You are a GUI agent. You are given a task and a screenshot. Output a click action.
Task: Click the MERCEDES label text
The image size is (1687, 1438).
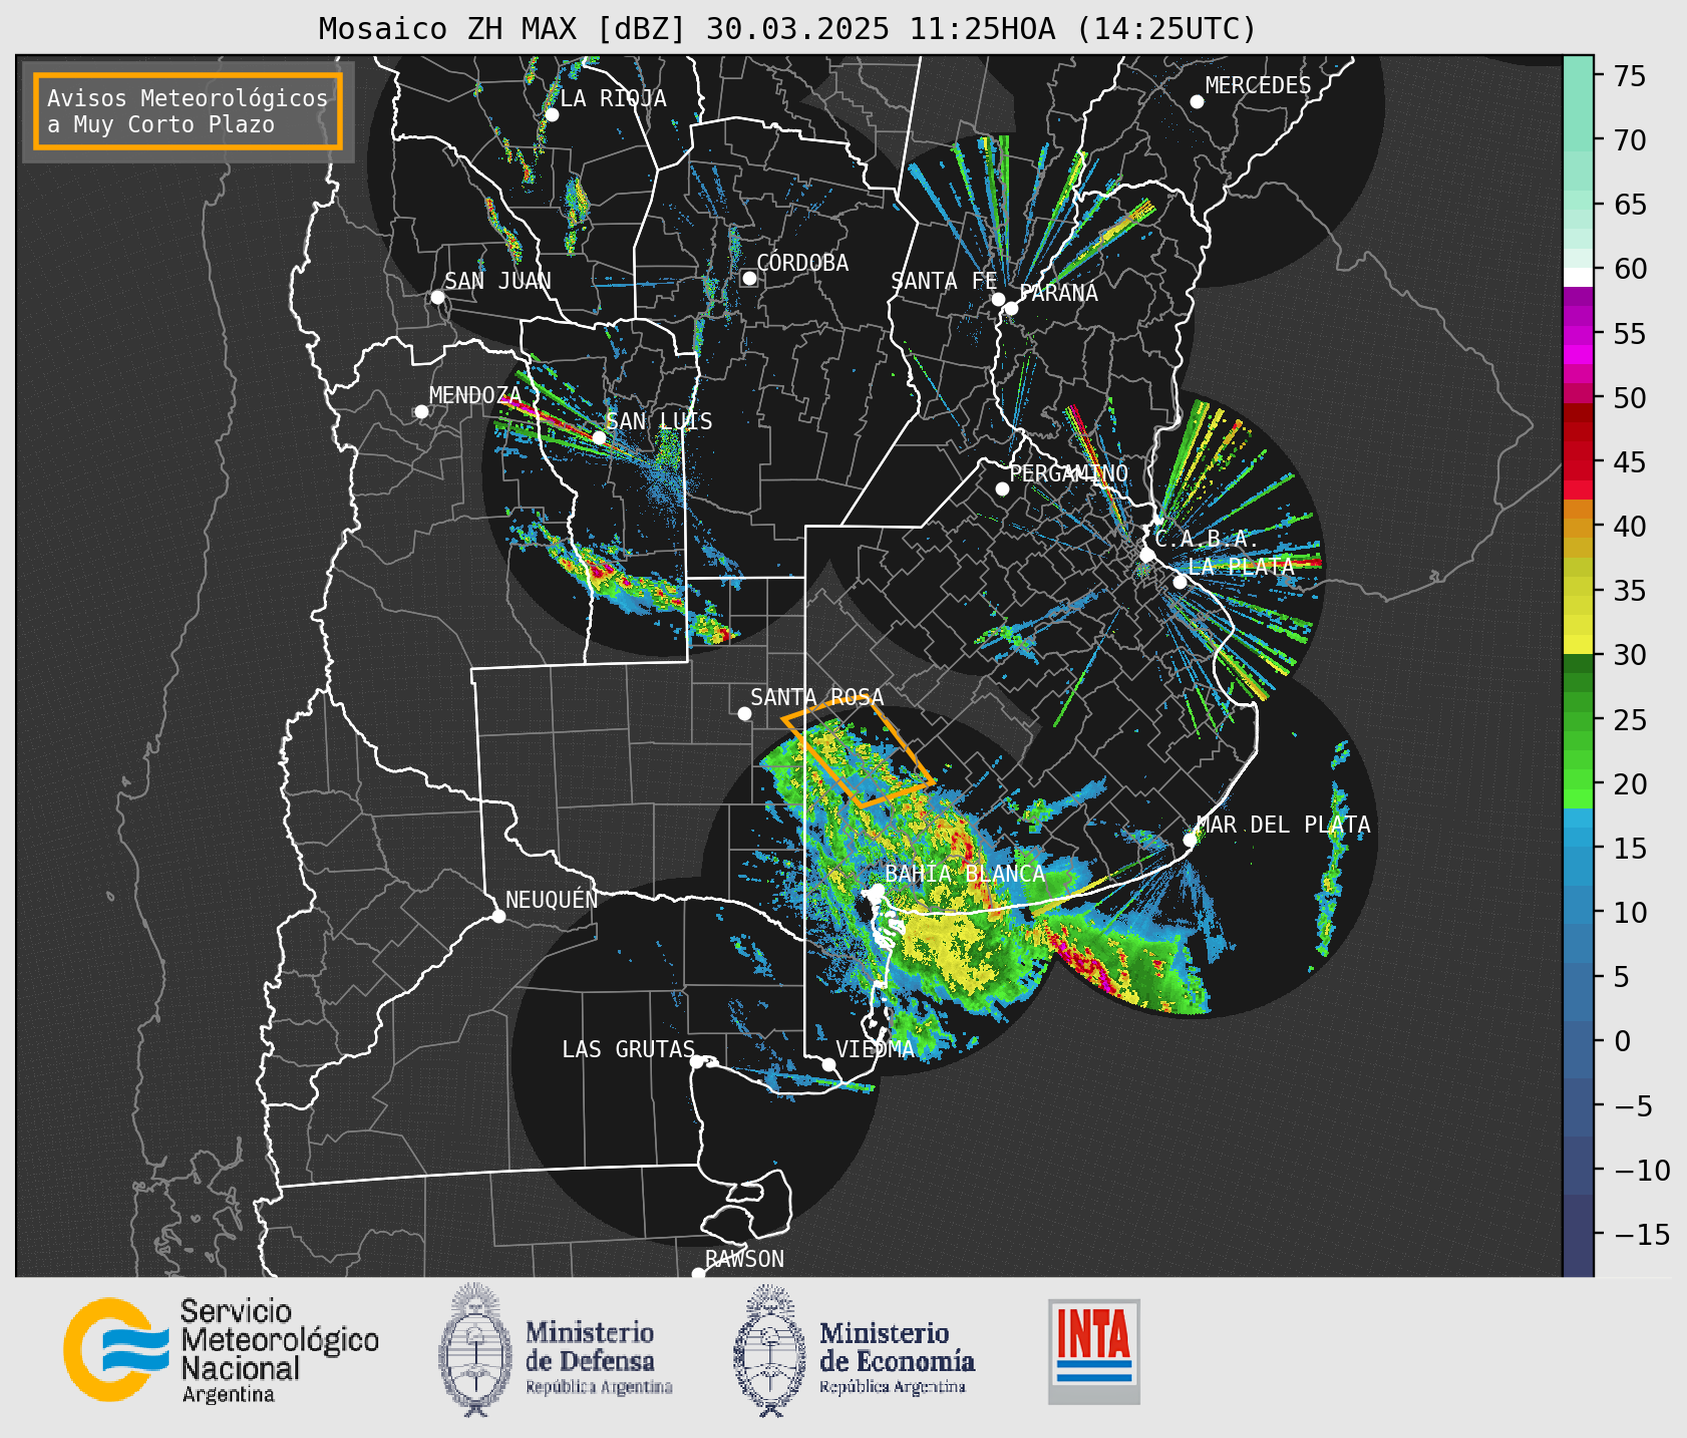[x=1258, y=86]
